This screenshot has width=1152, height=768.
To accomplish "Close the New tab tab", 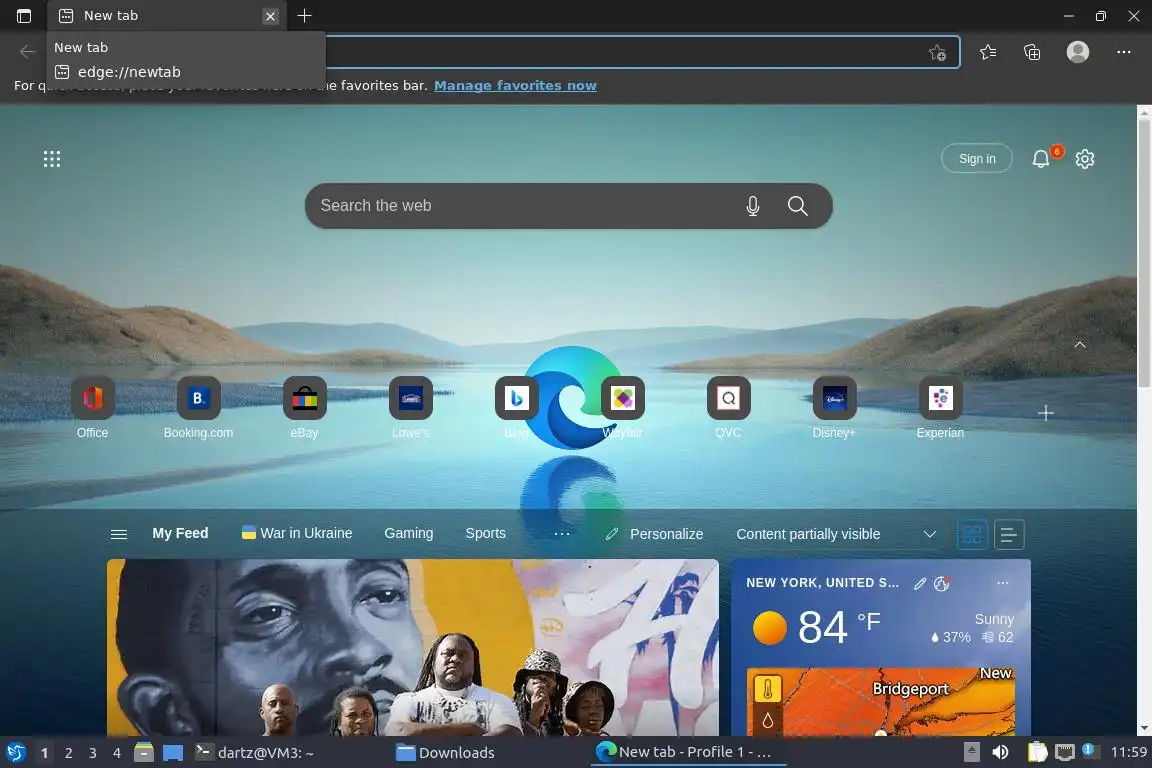I will (x=270, y=16).
